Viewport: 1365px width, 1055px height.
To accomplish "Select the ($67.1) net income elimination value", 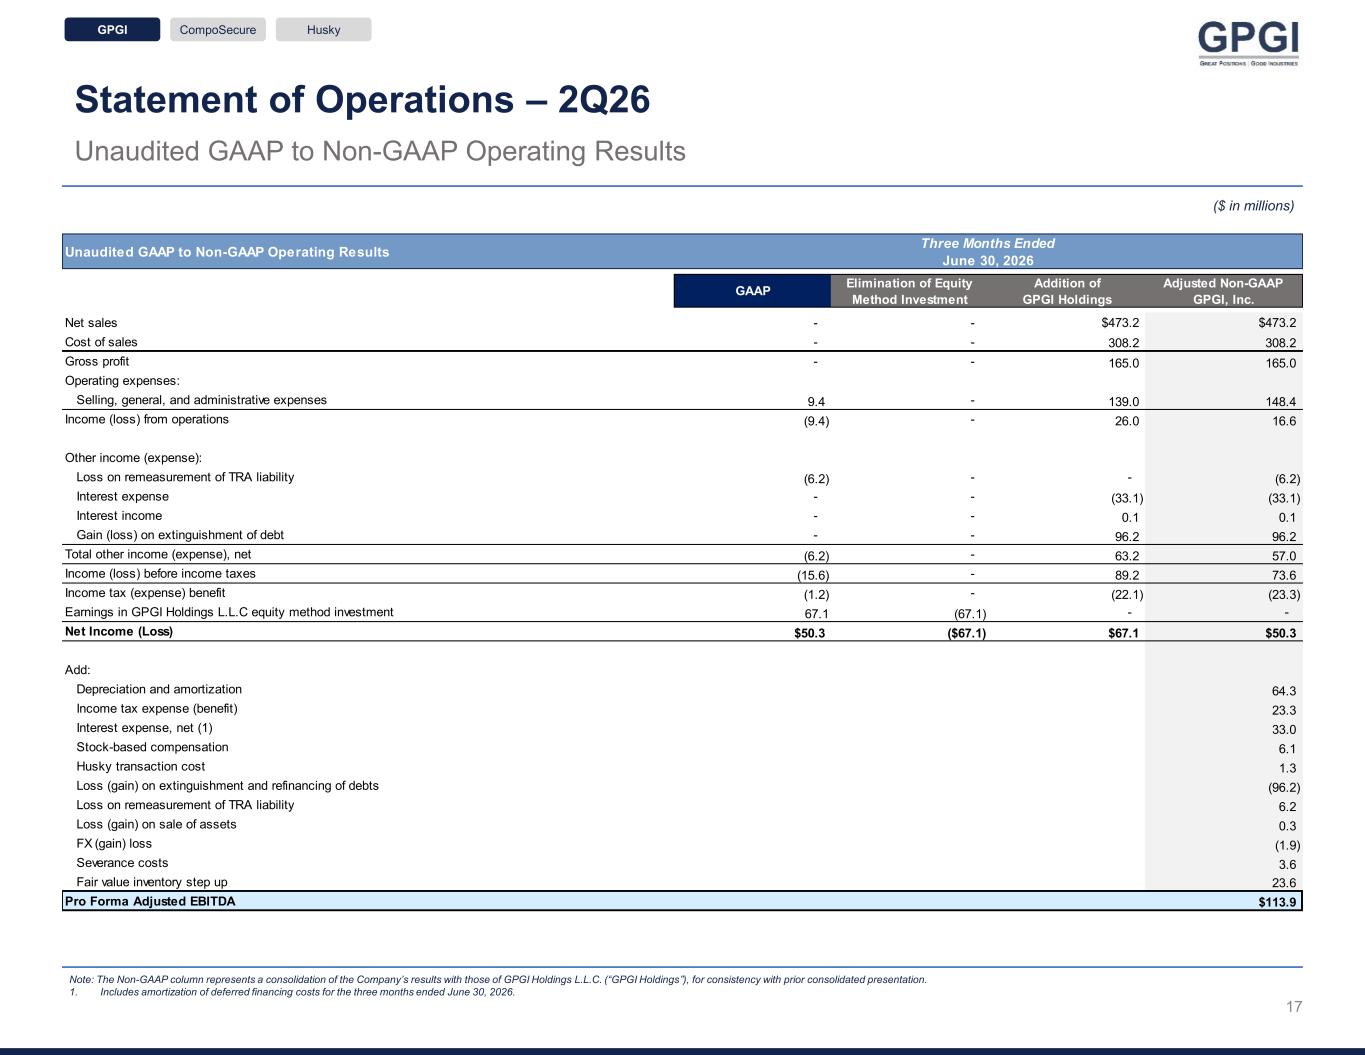I will [x=966, y=633].
